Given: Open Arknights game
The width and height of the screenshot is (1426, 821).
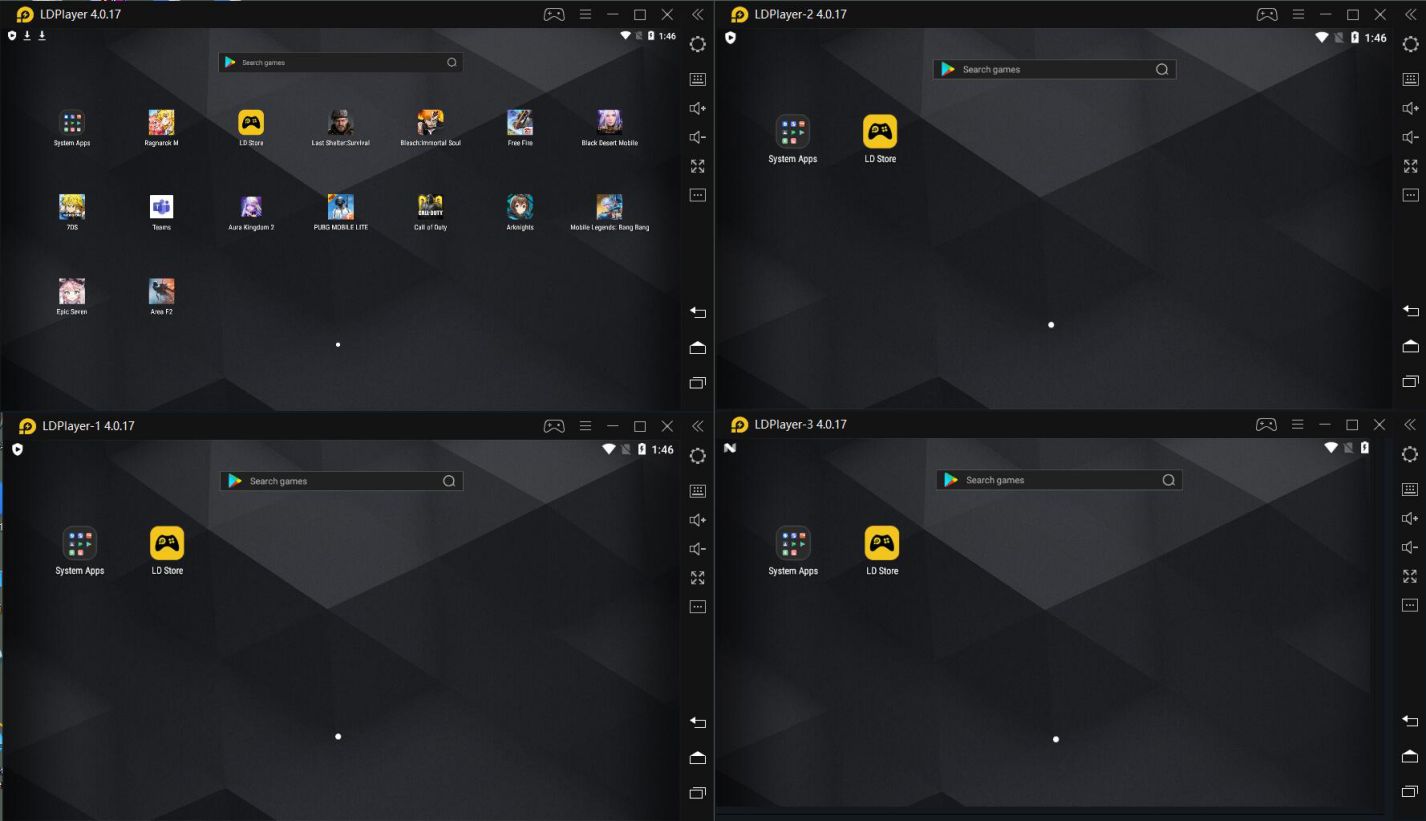Looking at the screenshot, I should point(520,207).
